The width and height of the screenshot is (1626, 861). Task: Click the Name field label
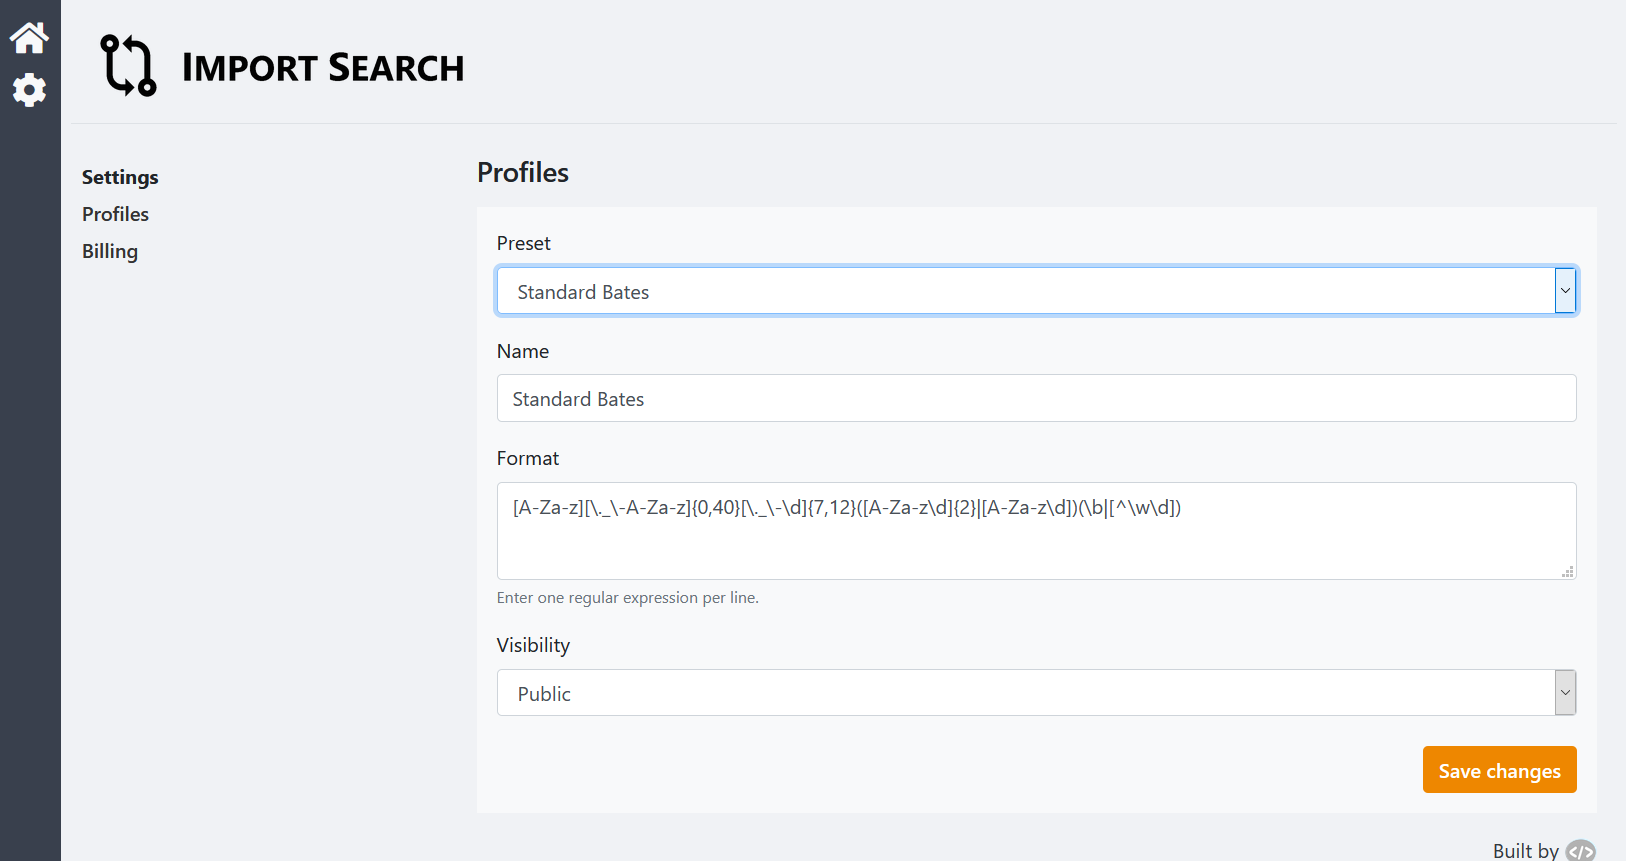click(523, 351)
